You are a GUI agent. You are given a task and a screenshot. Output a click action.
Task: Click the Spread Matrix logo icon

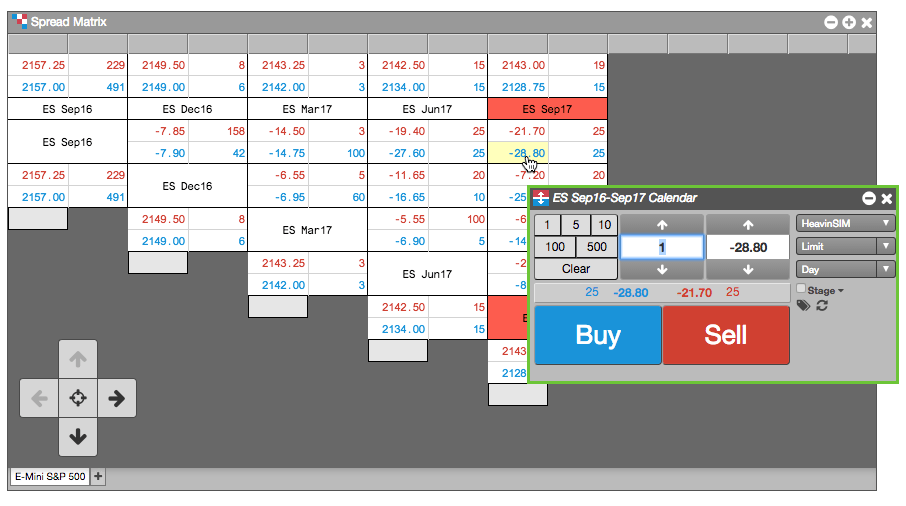click(20, 21)
